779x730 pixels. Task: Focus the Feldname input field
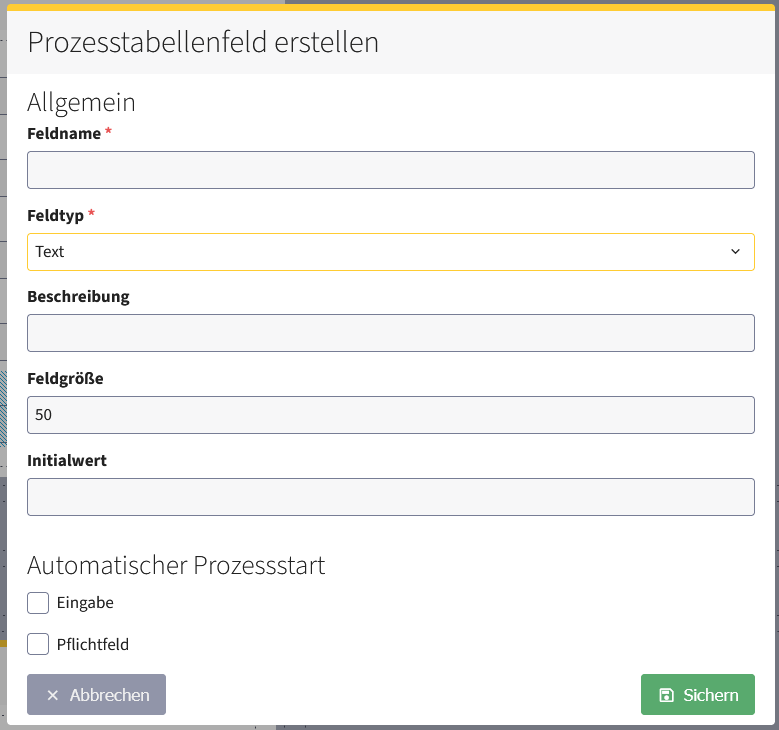pyautogui.click(x=390, y=170)
